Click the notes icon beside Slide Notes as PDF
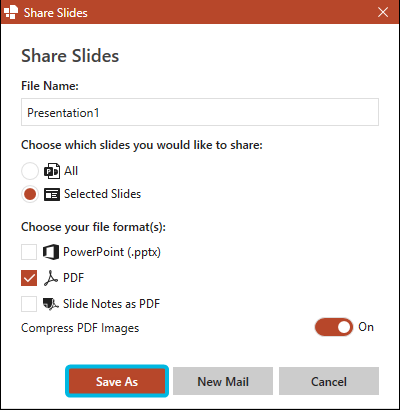This screenshot has height=411, width=400. (x=51, y=304)
